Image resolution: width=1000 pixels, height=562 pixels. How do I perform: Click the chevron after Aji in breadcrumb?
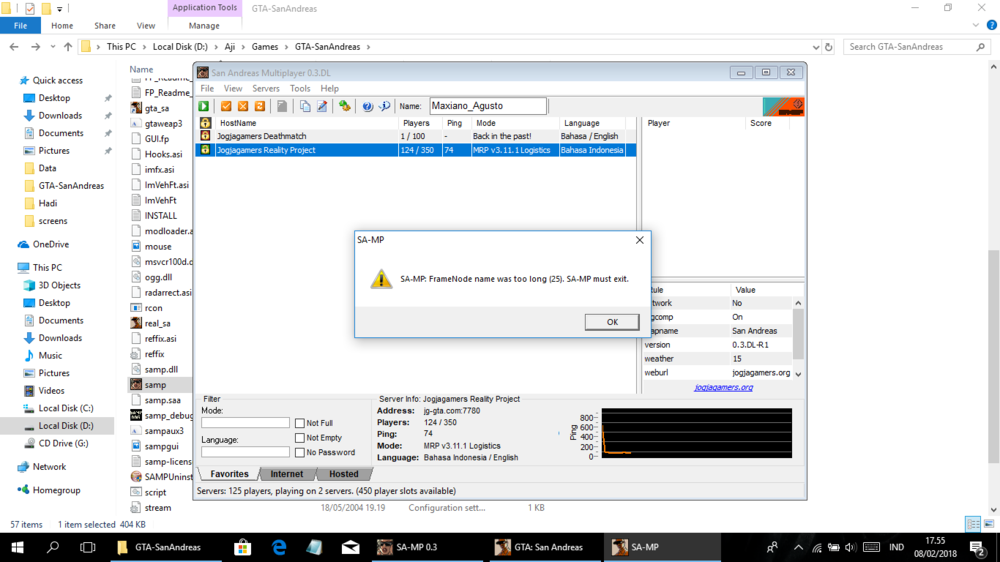click(x=243, y=47)
